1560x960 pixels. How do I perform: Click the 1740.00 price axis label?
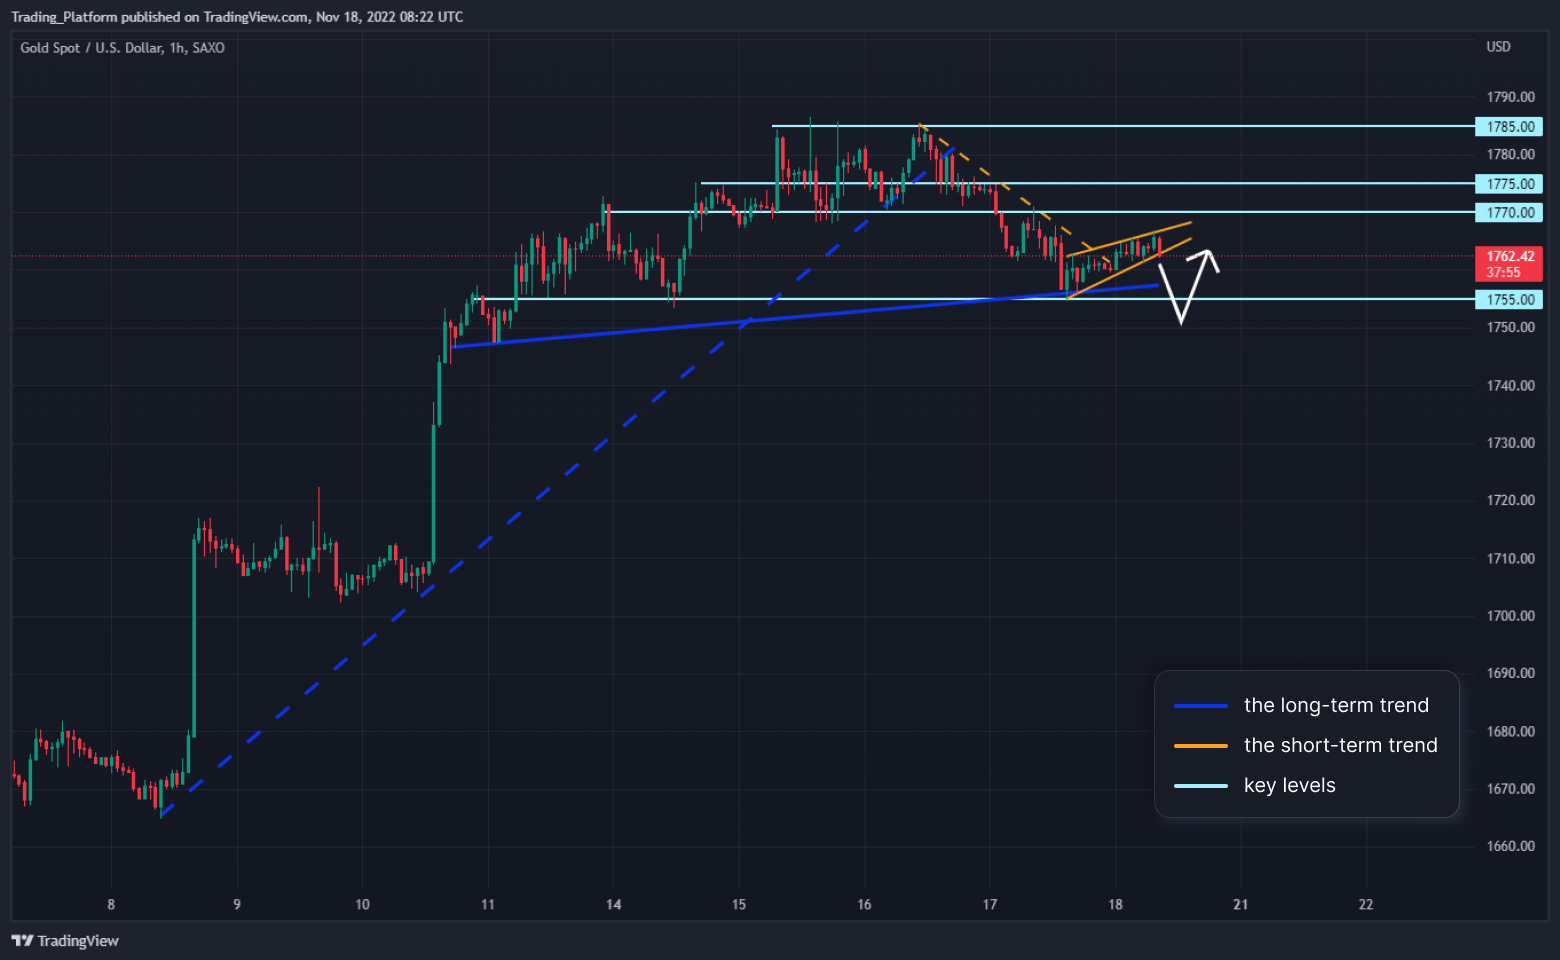[1510, 386]
